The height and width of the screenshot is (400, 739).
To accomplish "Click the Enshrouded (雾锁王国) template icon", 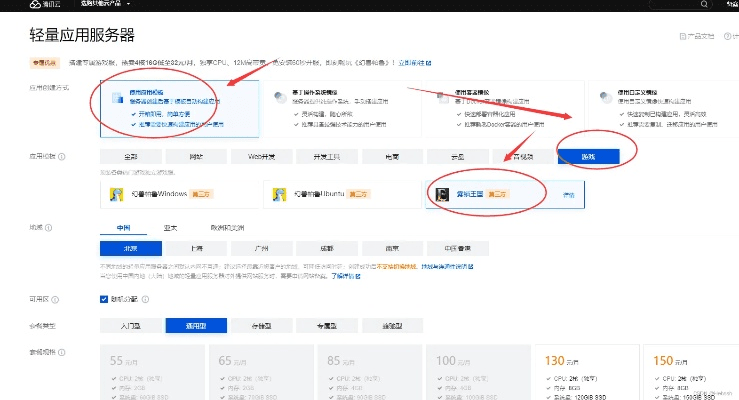I will (x=442, y=194).
